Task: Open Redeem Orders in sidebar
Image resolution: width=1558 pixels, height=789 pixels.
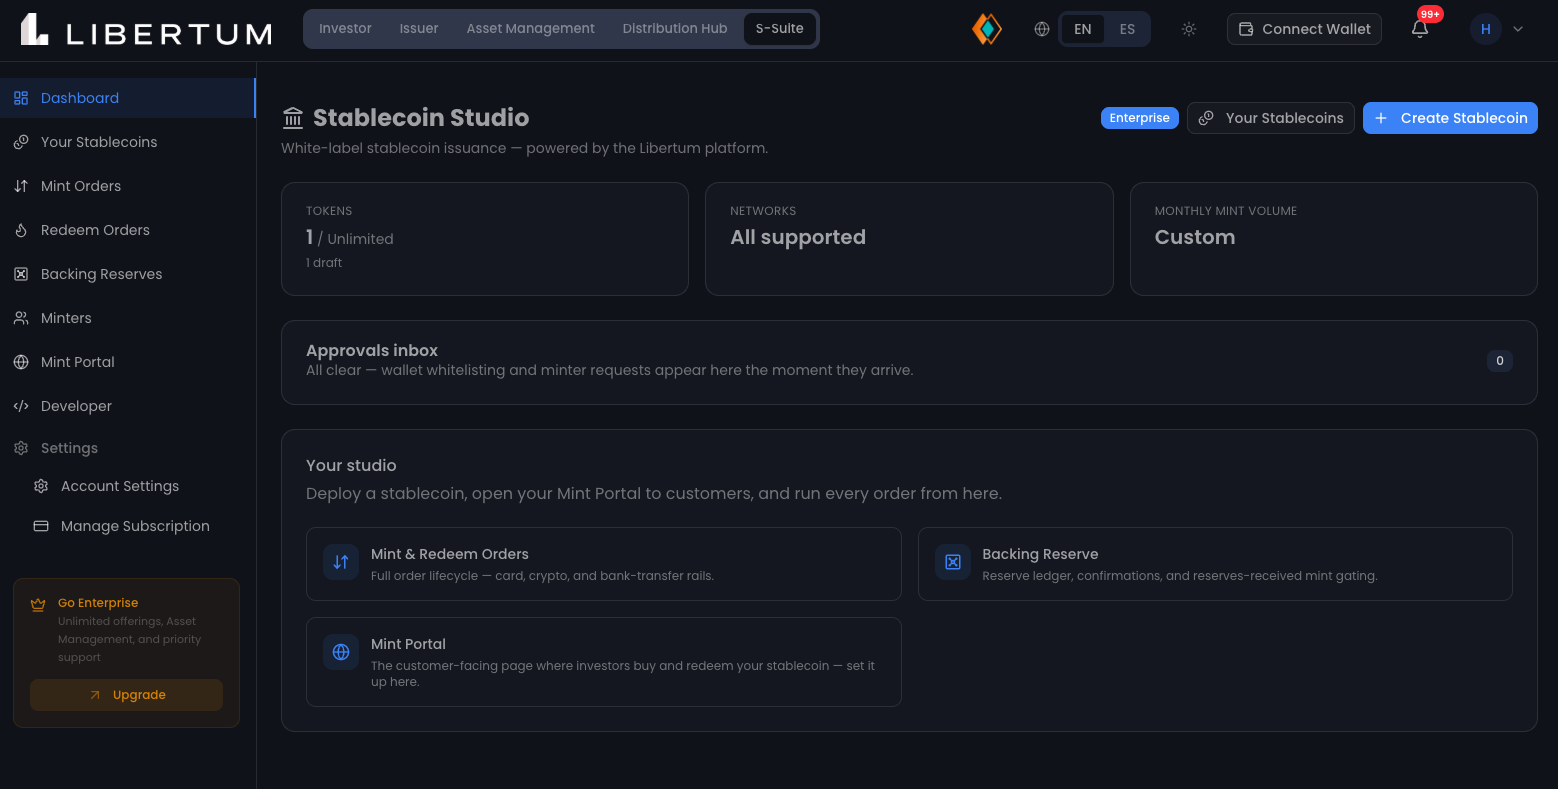Action: (x=127, y=230)
